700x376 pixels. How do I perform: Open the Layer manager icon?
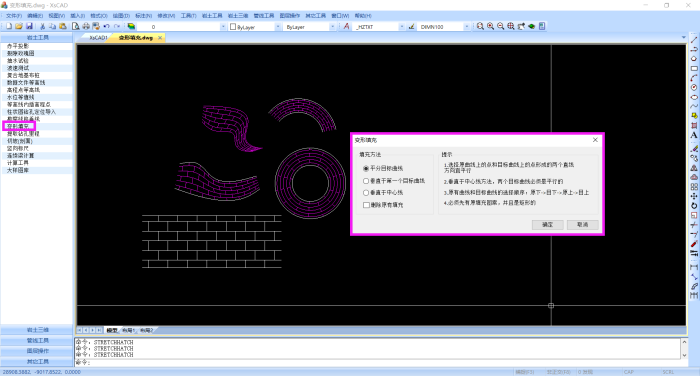pyautogui.click(x=131, y=27)
